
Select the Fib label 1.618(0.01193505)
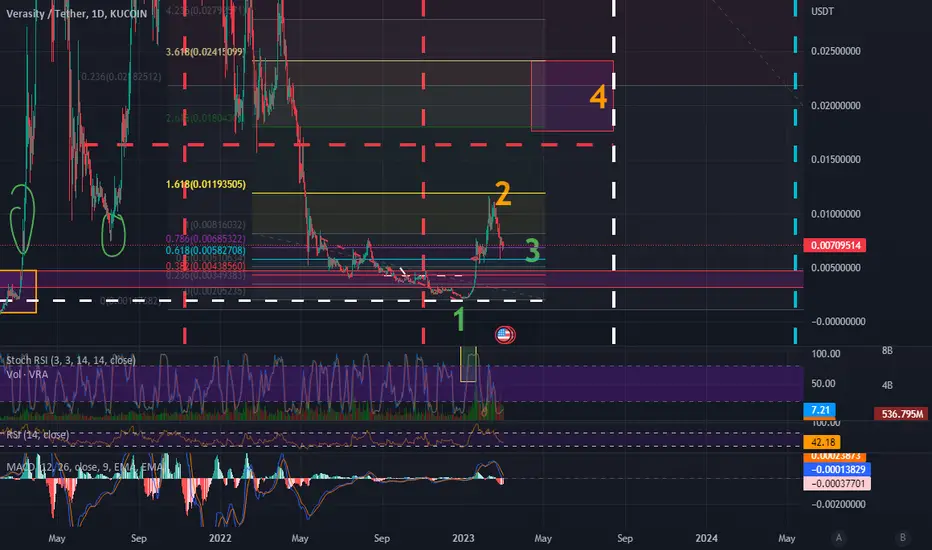[x=206, y=184]
